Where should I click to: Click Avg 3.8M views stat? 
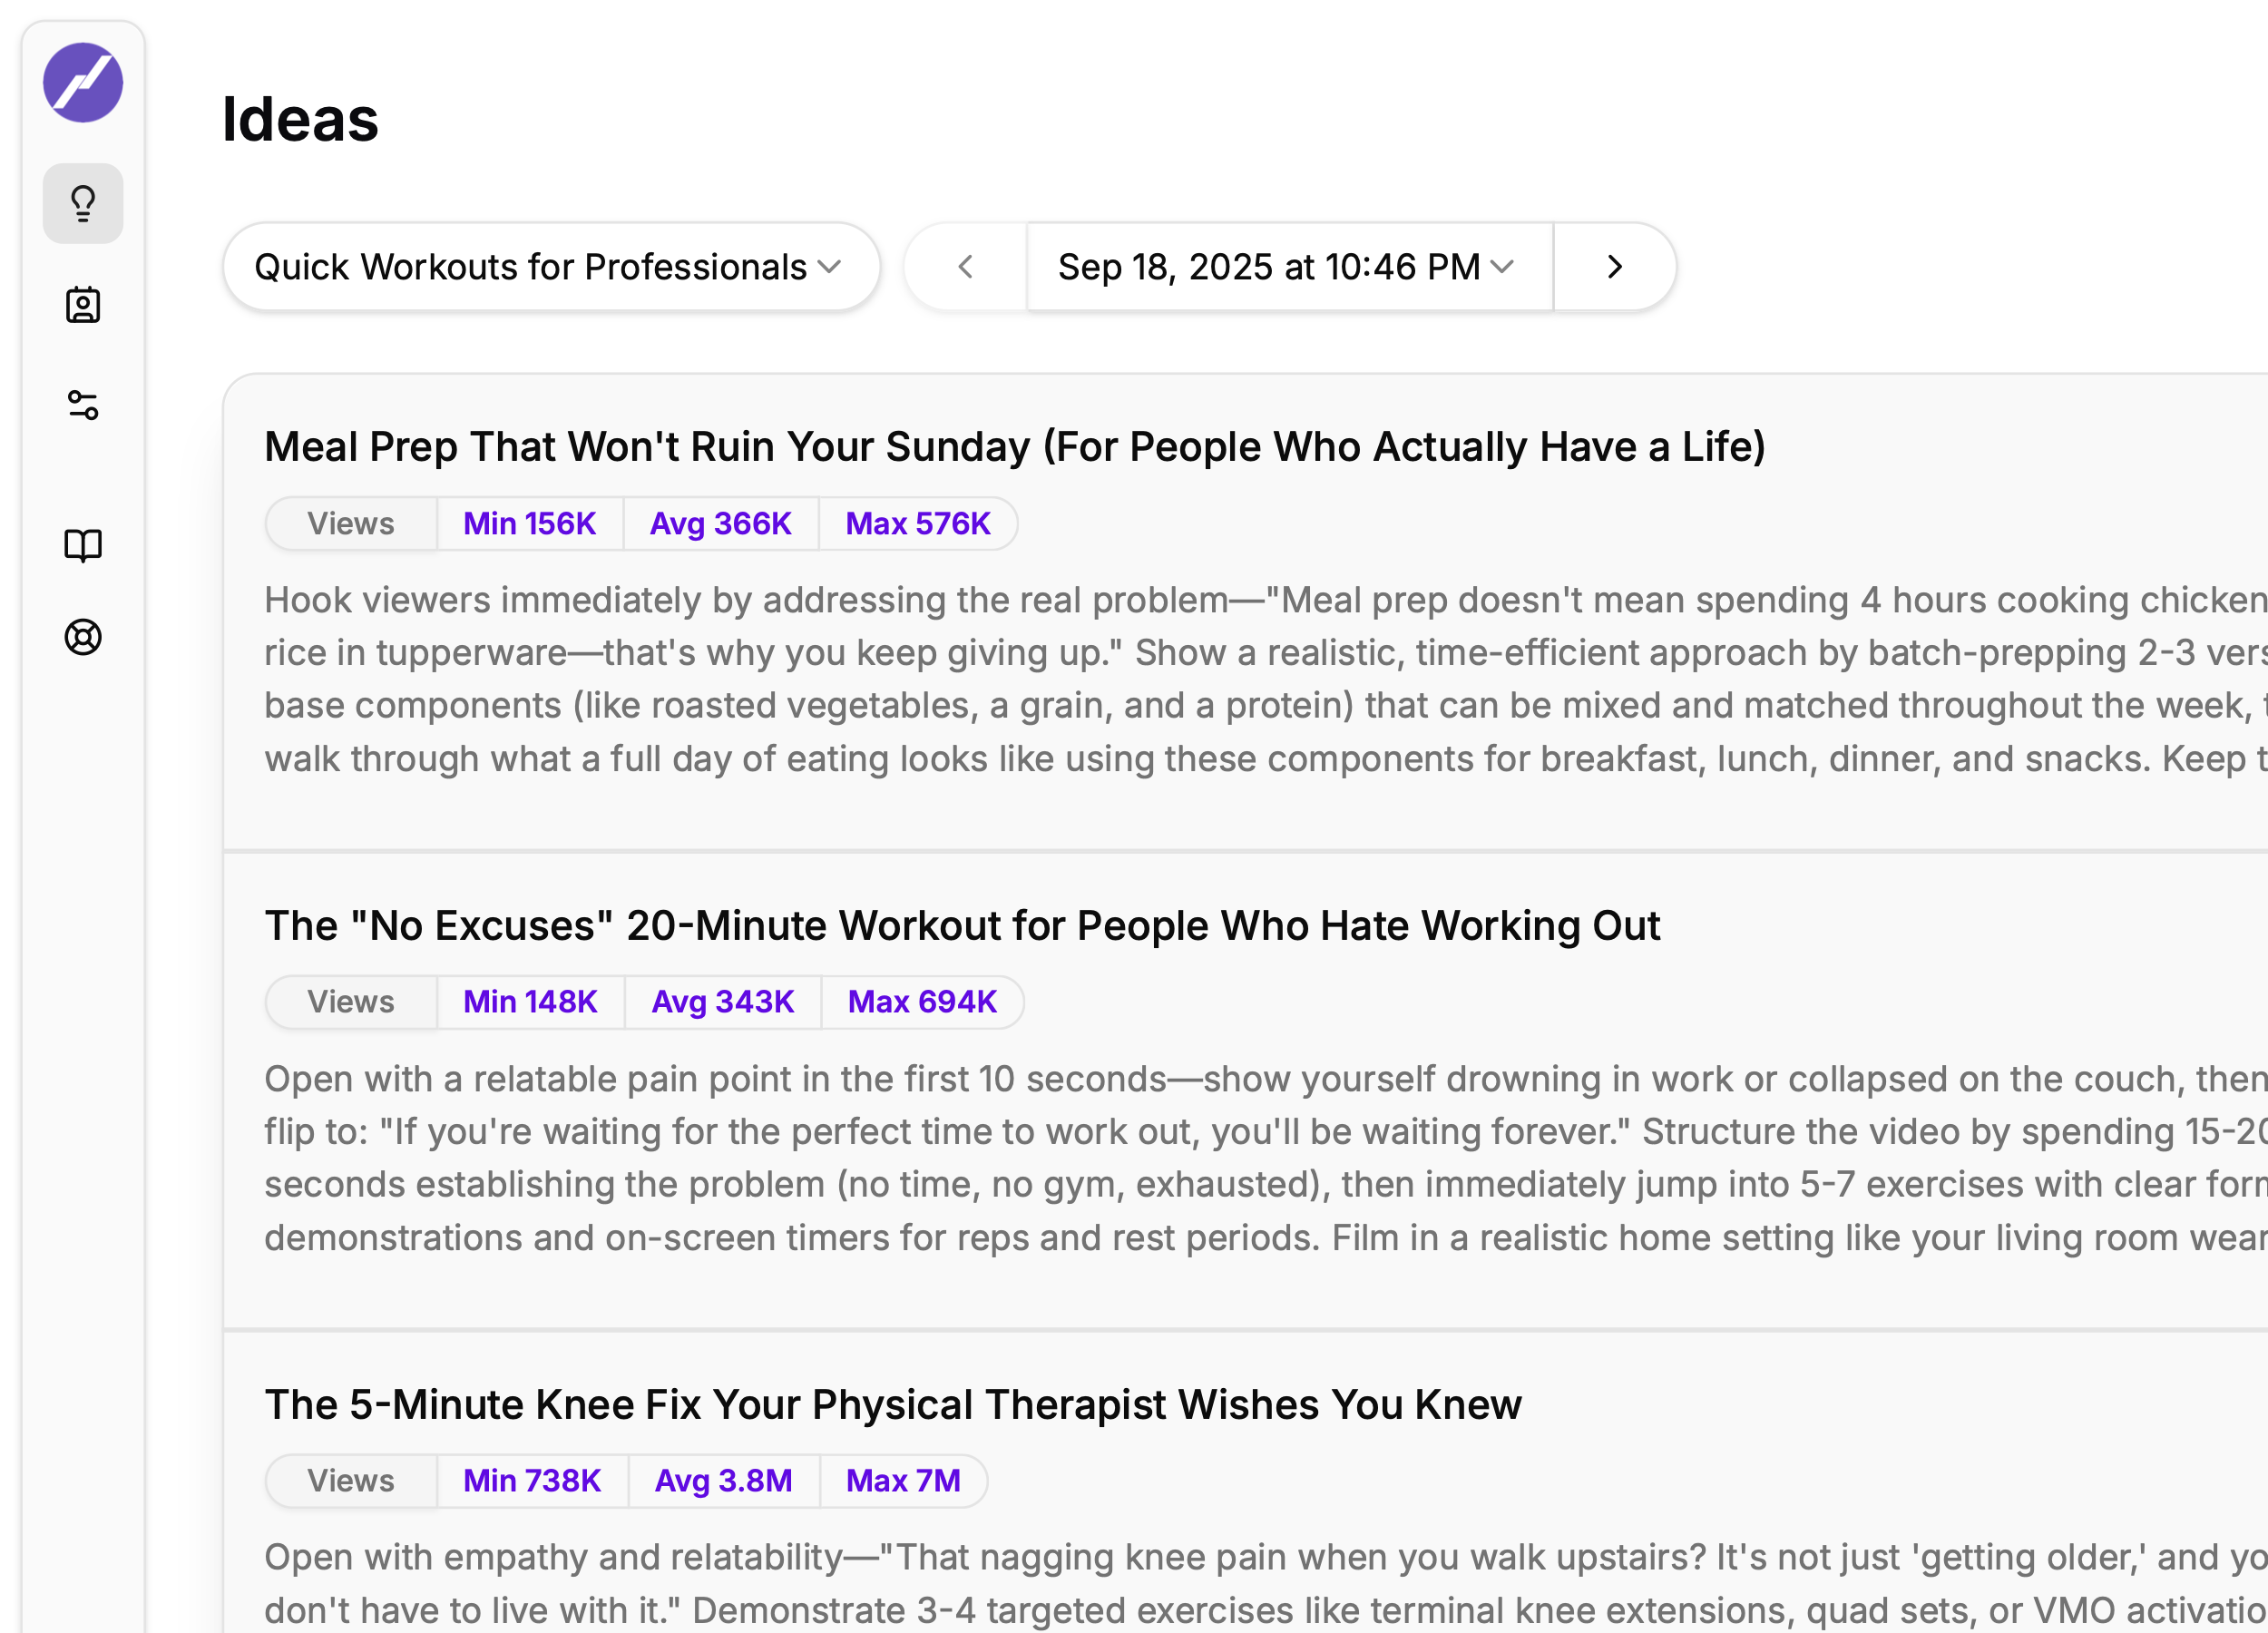(x=723, y=1481)
